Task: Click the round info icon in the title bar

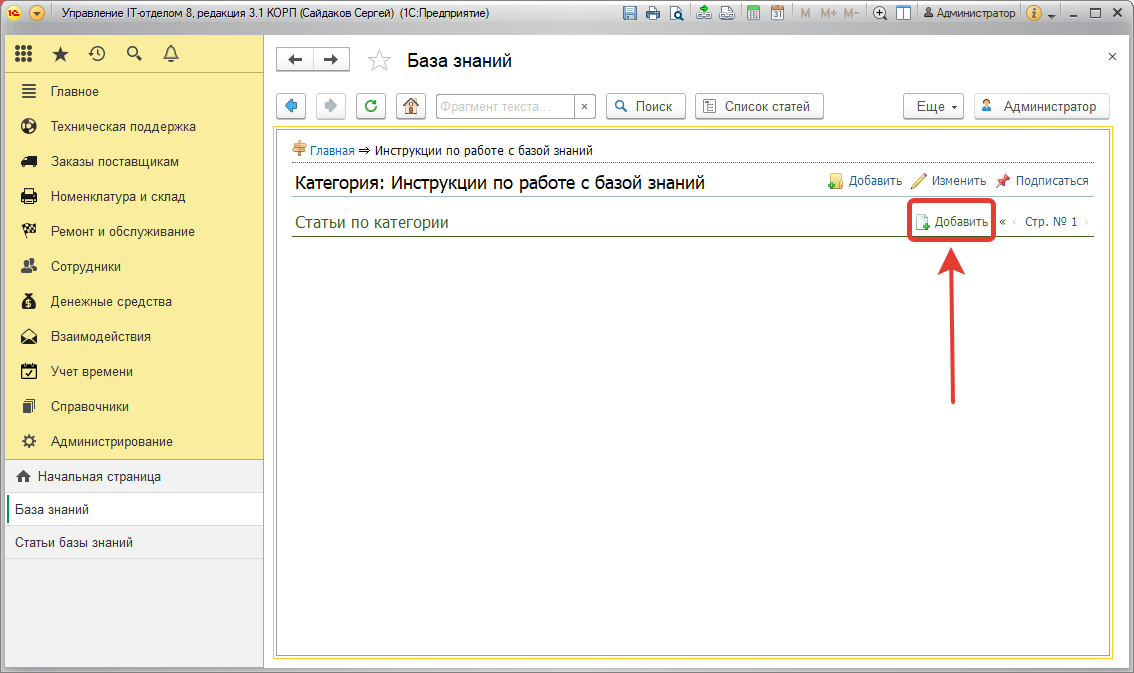Action: (1034, 13)
